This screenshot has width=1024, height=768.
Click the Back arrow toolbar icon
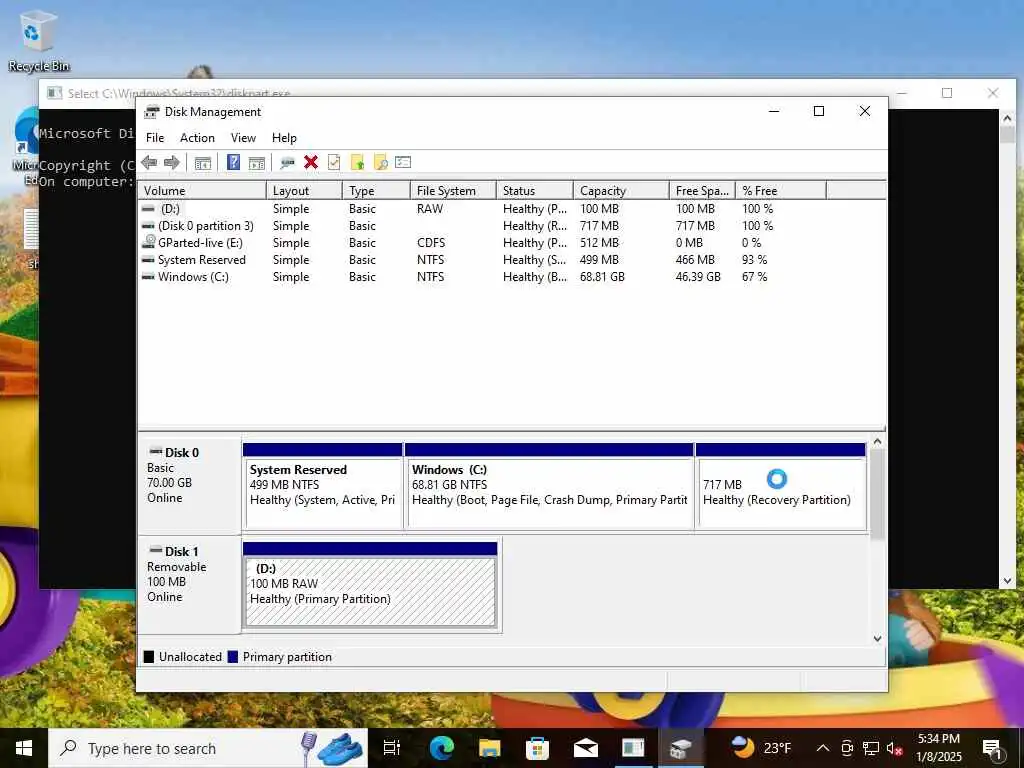pos(149,163)
